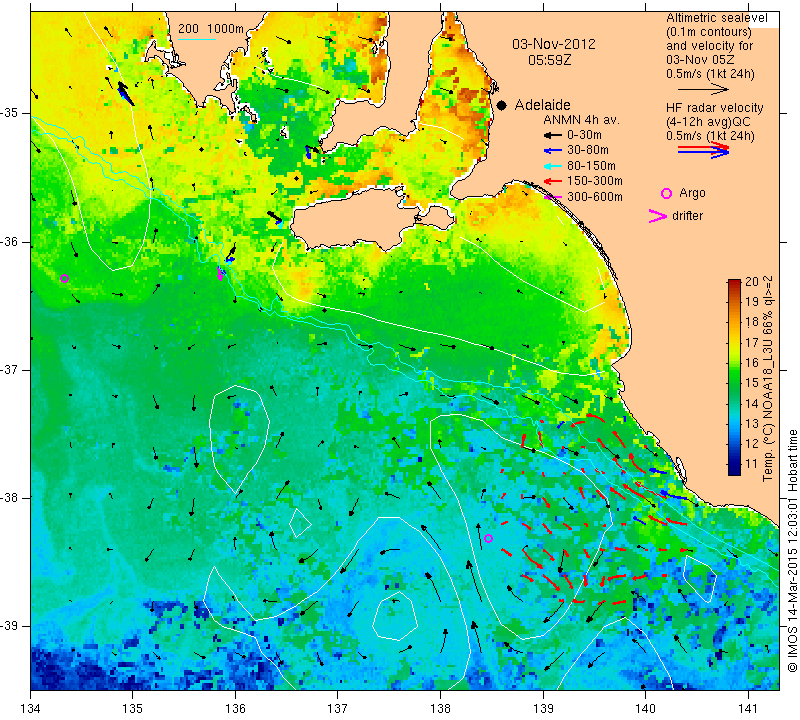Click longitude axis label 141
This screenshot has width=800, height=720.
(748, 709)
